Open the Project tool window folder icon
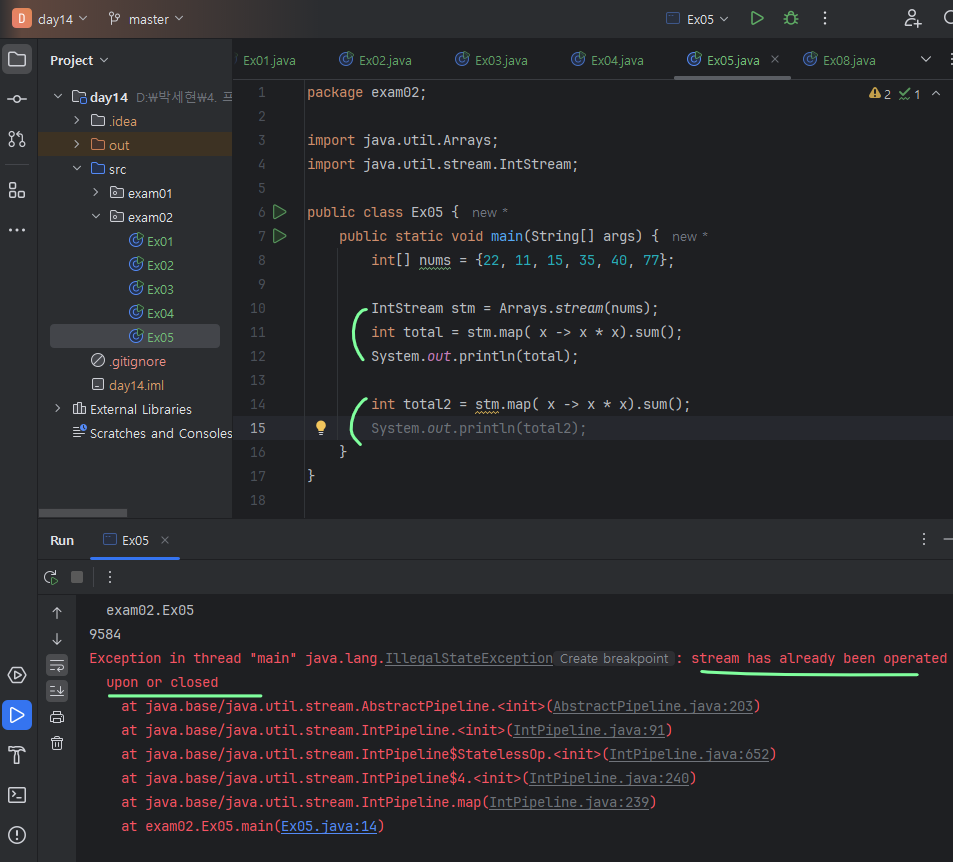Viewport: 953px width, 862px height. (x=17, y=60)
